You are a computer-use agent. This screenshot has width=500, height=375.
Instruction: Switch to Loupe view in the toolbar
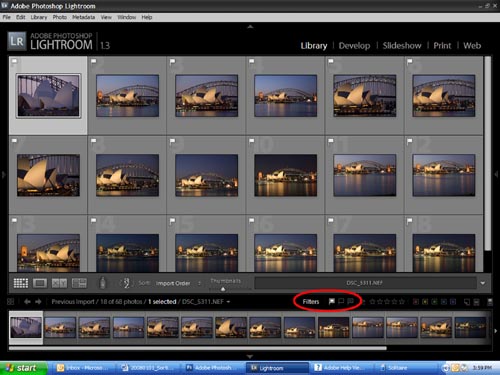(x=40, y=283)
